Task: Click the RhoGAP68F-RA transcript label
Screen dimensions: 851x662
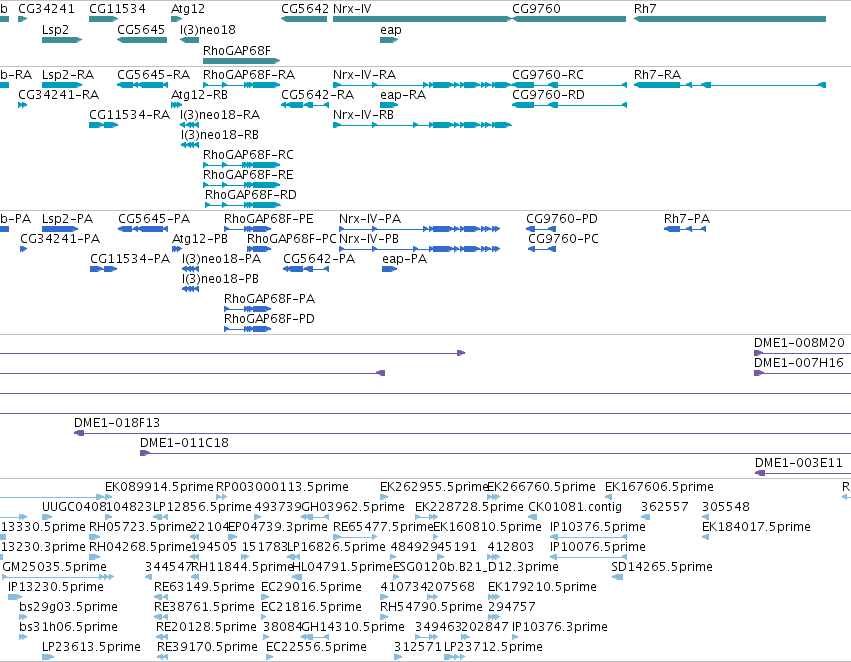Action: [249, 75]
